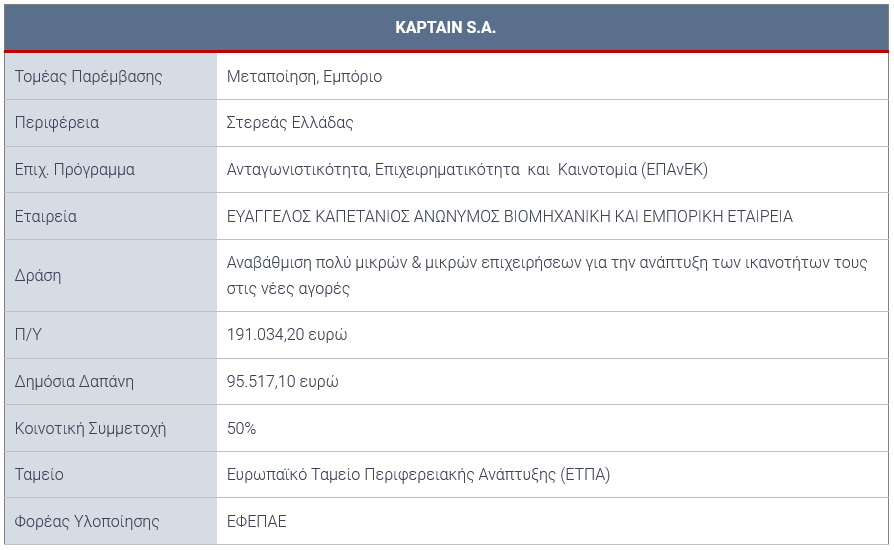Select the Κοινοτική Συμμετοχή label
The height and width of the screenshot is (550, 894).
(90, 429)
